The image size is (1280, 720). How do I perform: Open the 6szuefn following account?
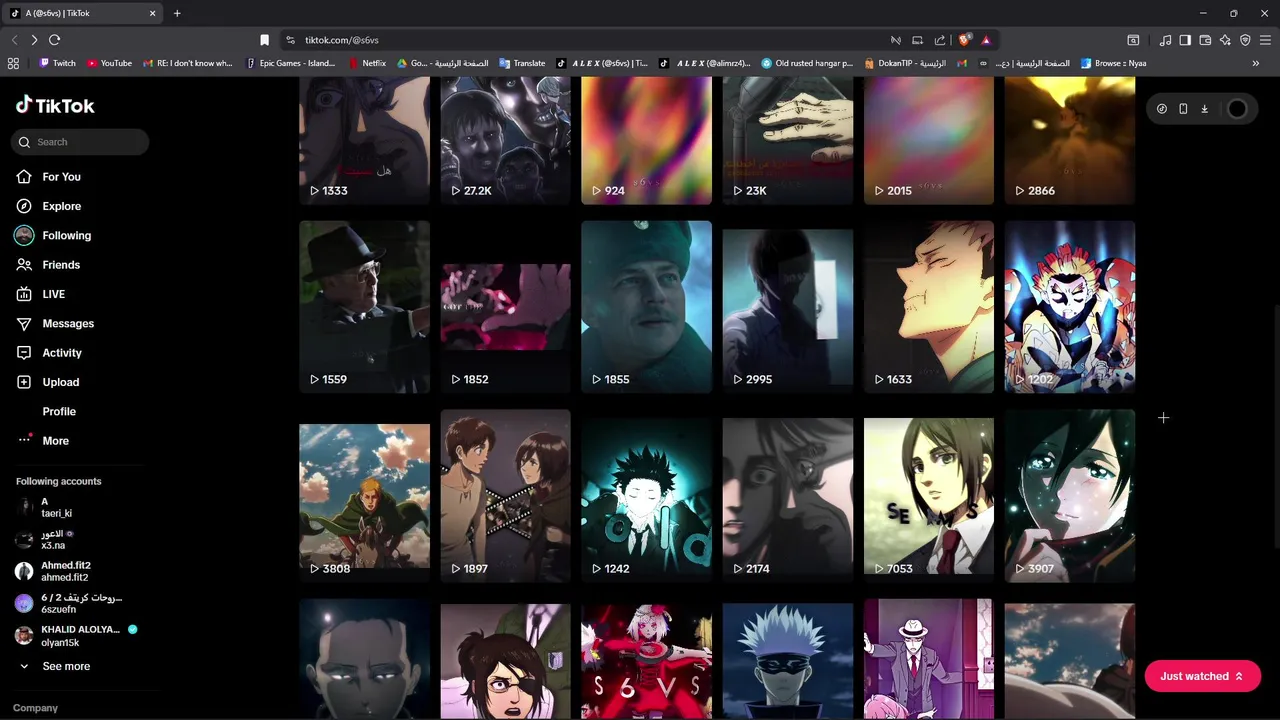pos(68,603)
